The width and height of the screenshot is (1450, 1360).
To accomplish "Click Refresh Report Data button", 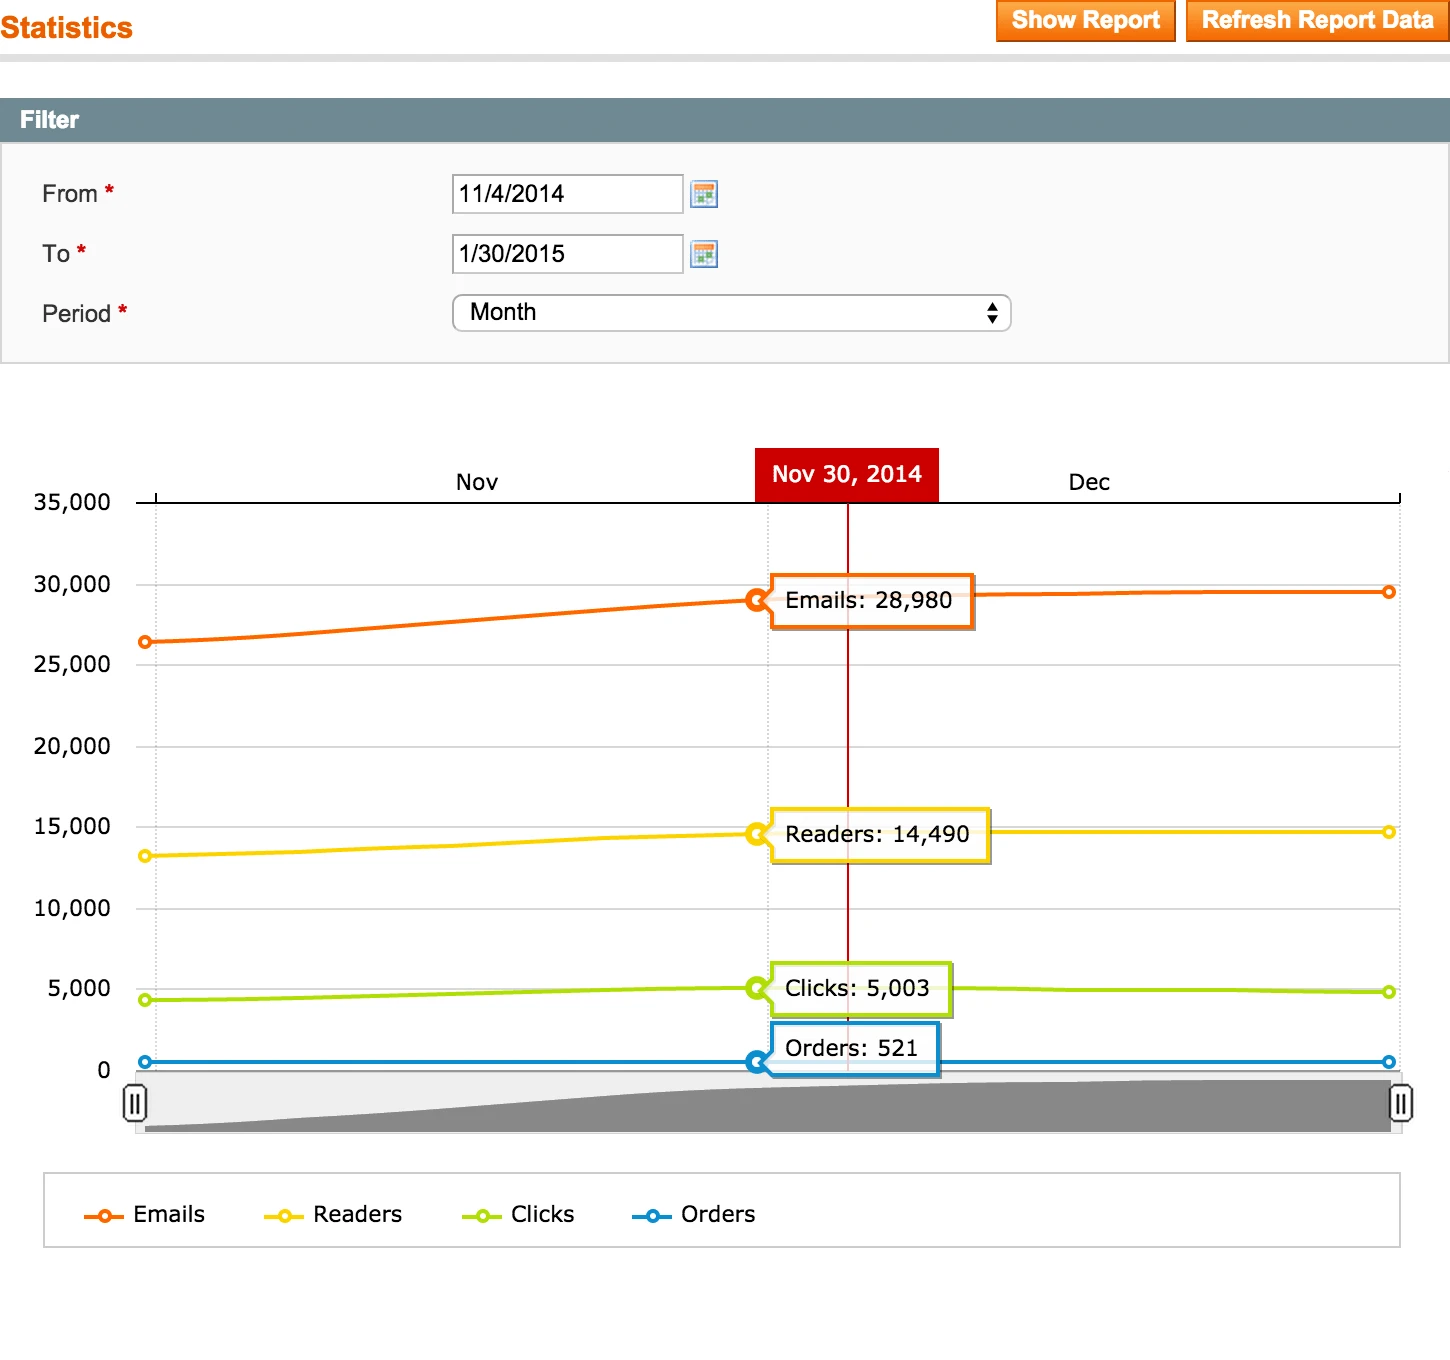I will coord(1317,21).
